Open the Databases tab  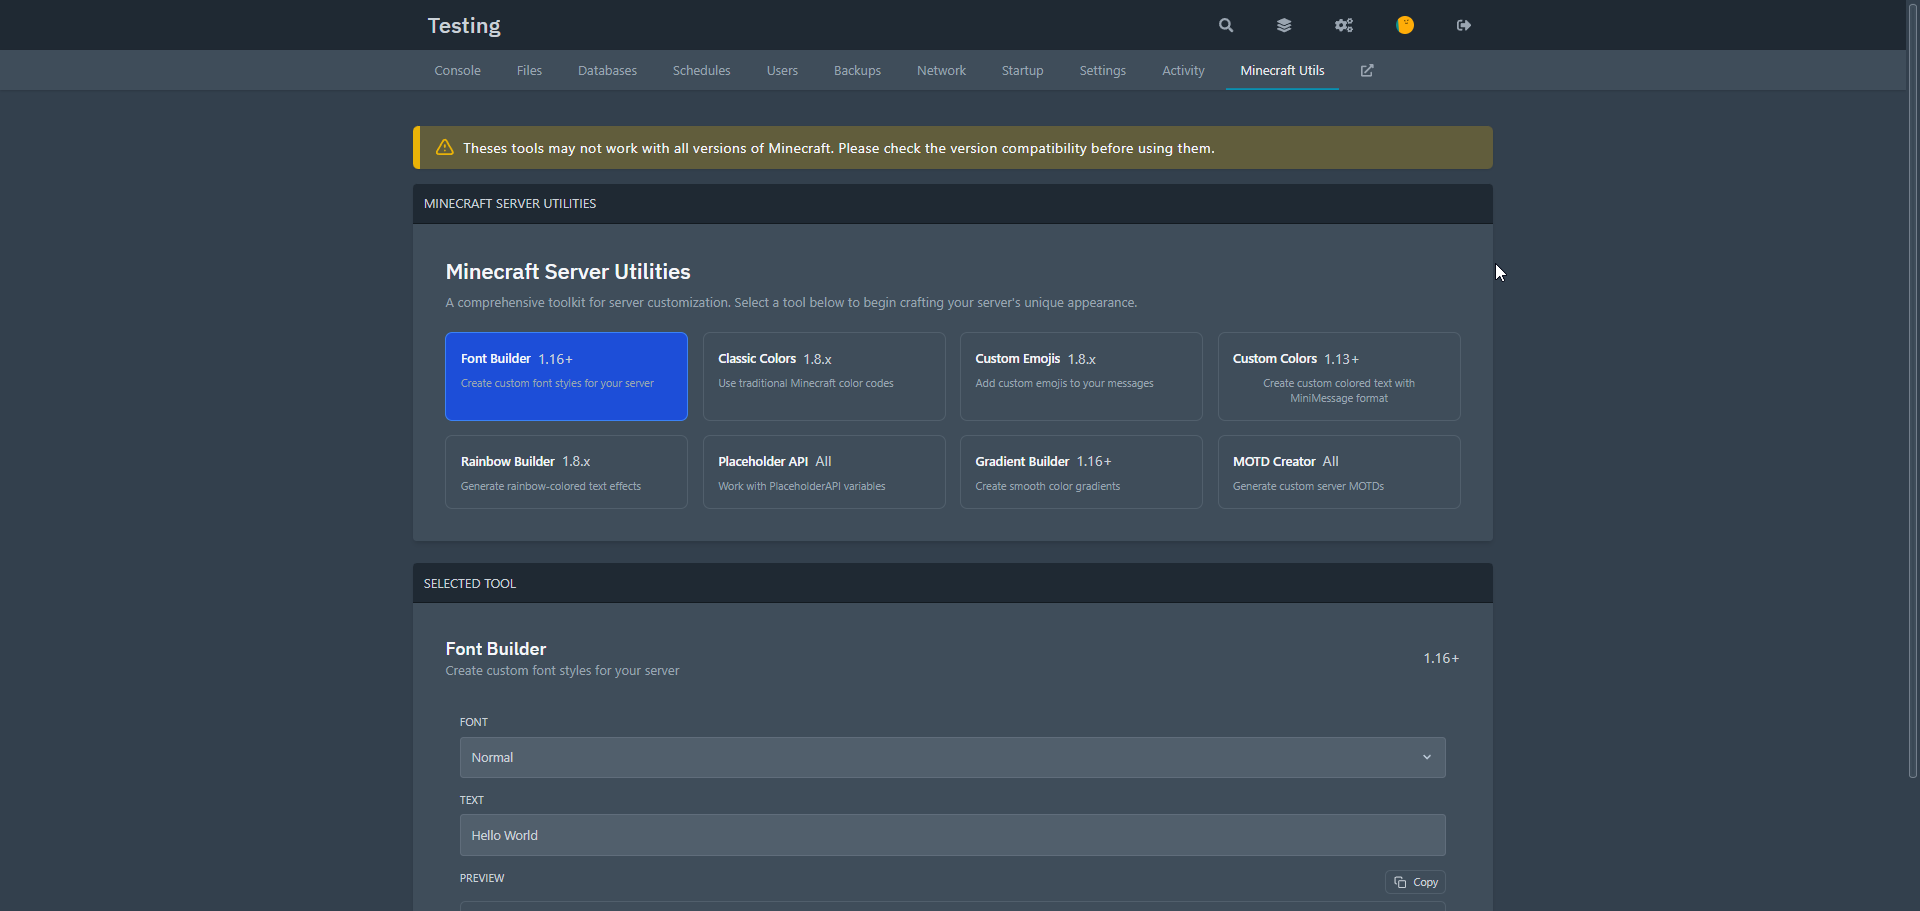[x=607, y=70]
